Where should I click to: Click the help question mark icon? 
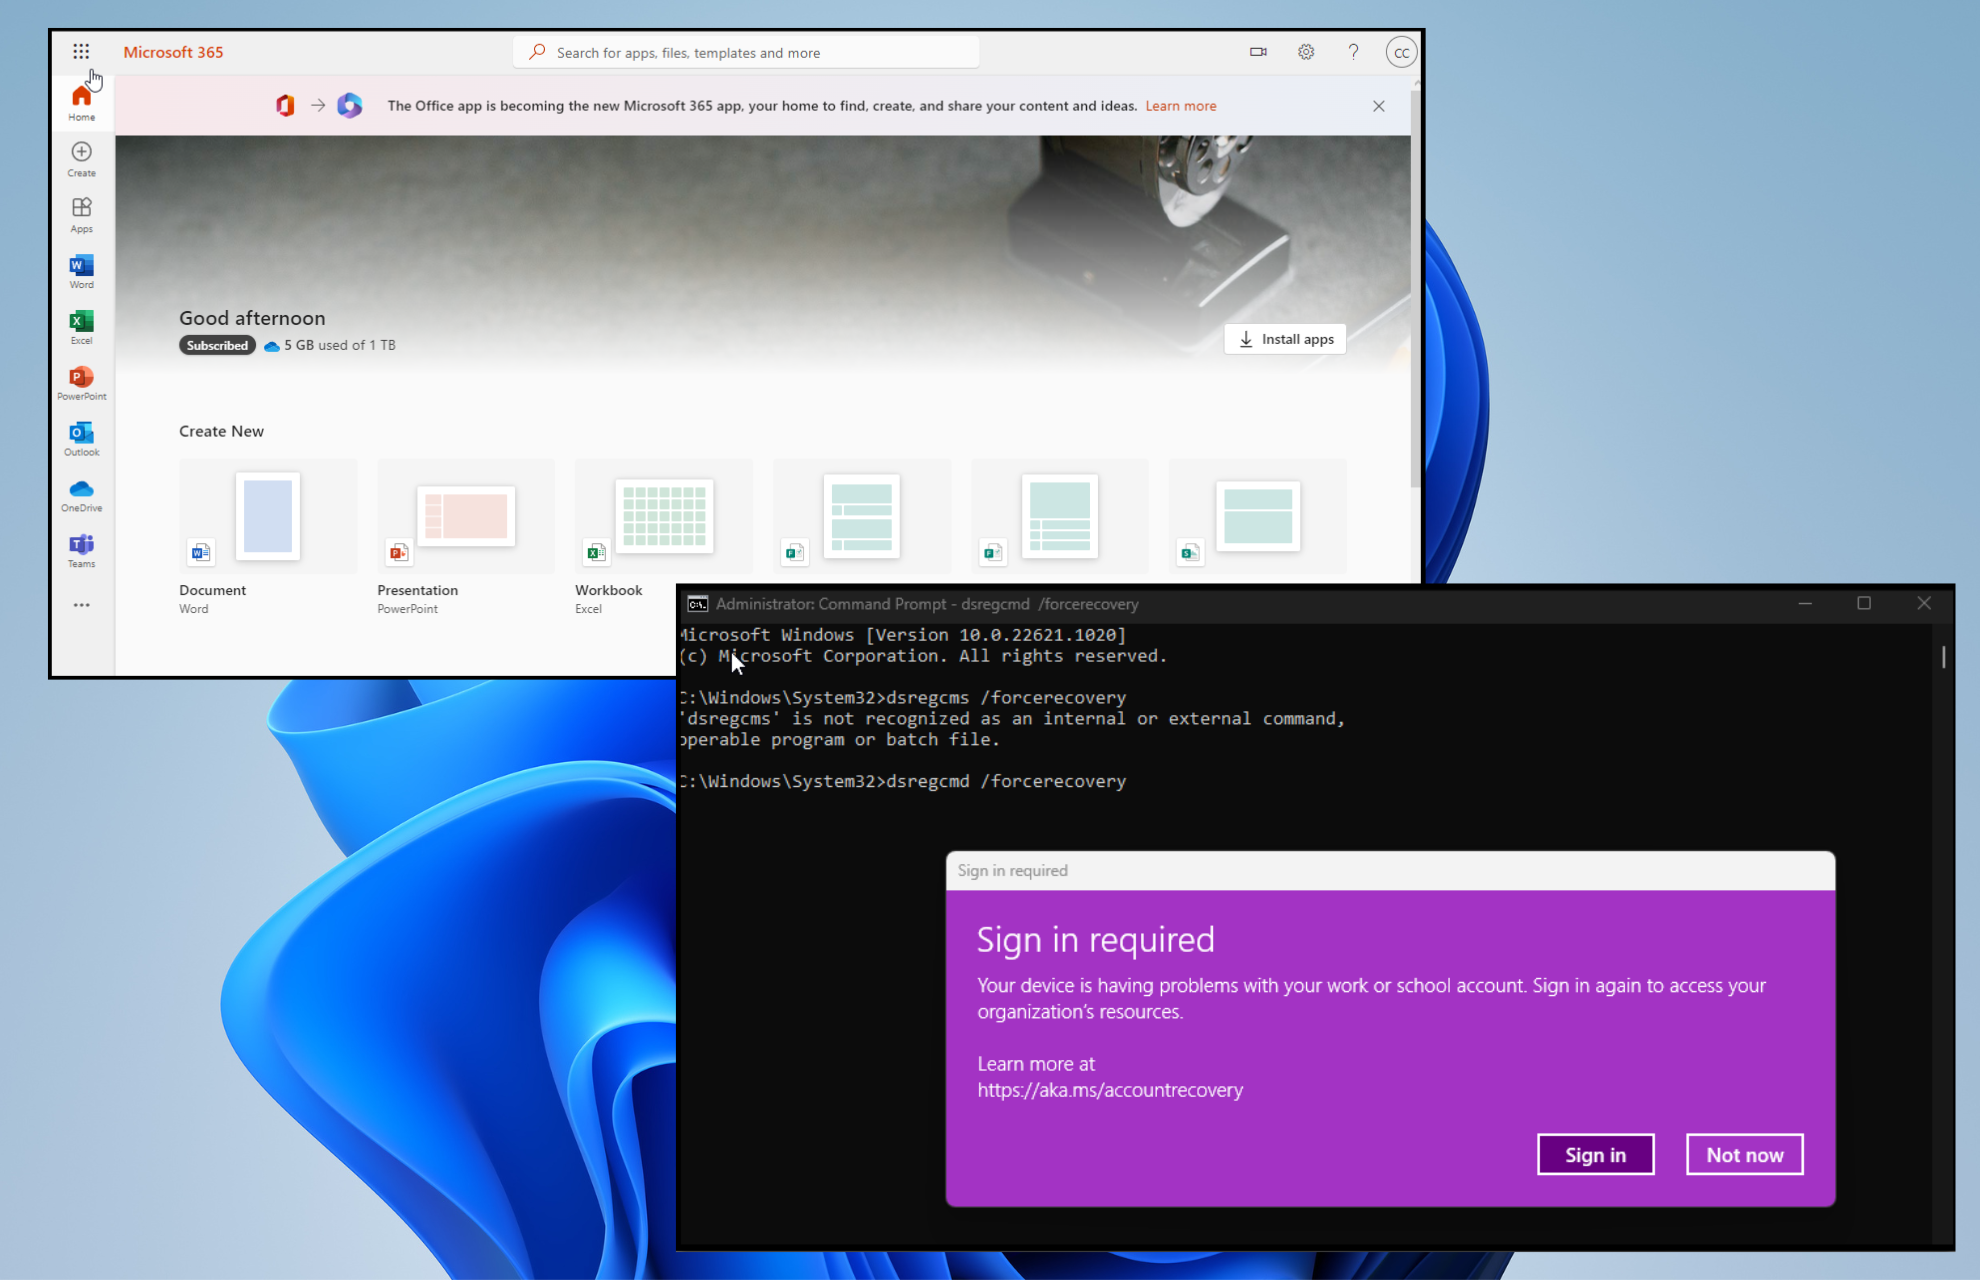point(1353,52)
